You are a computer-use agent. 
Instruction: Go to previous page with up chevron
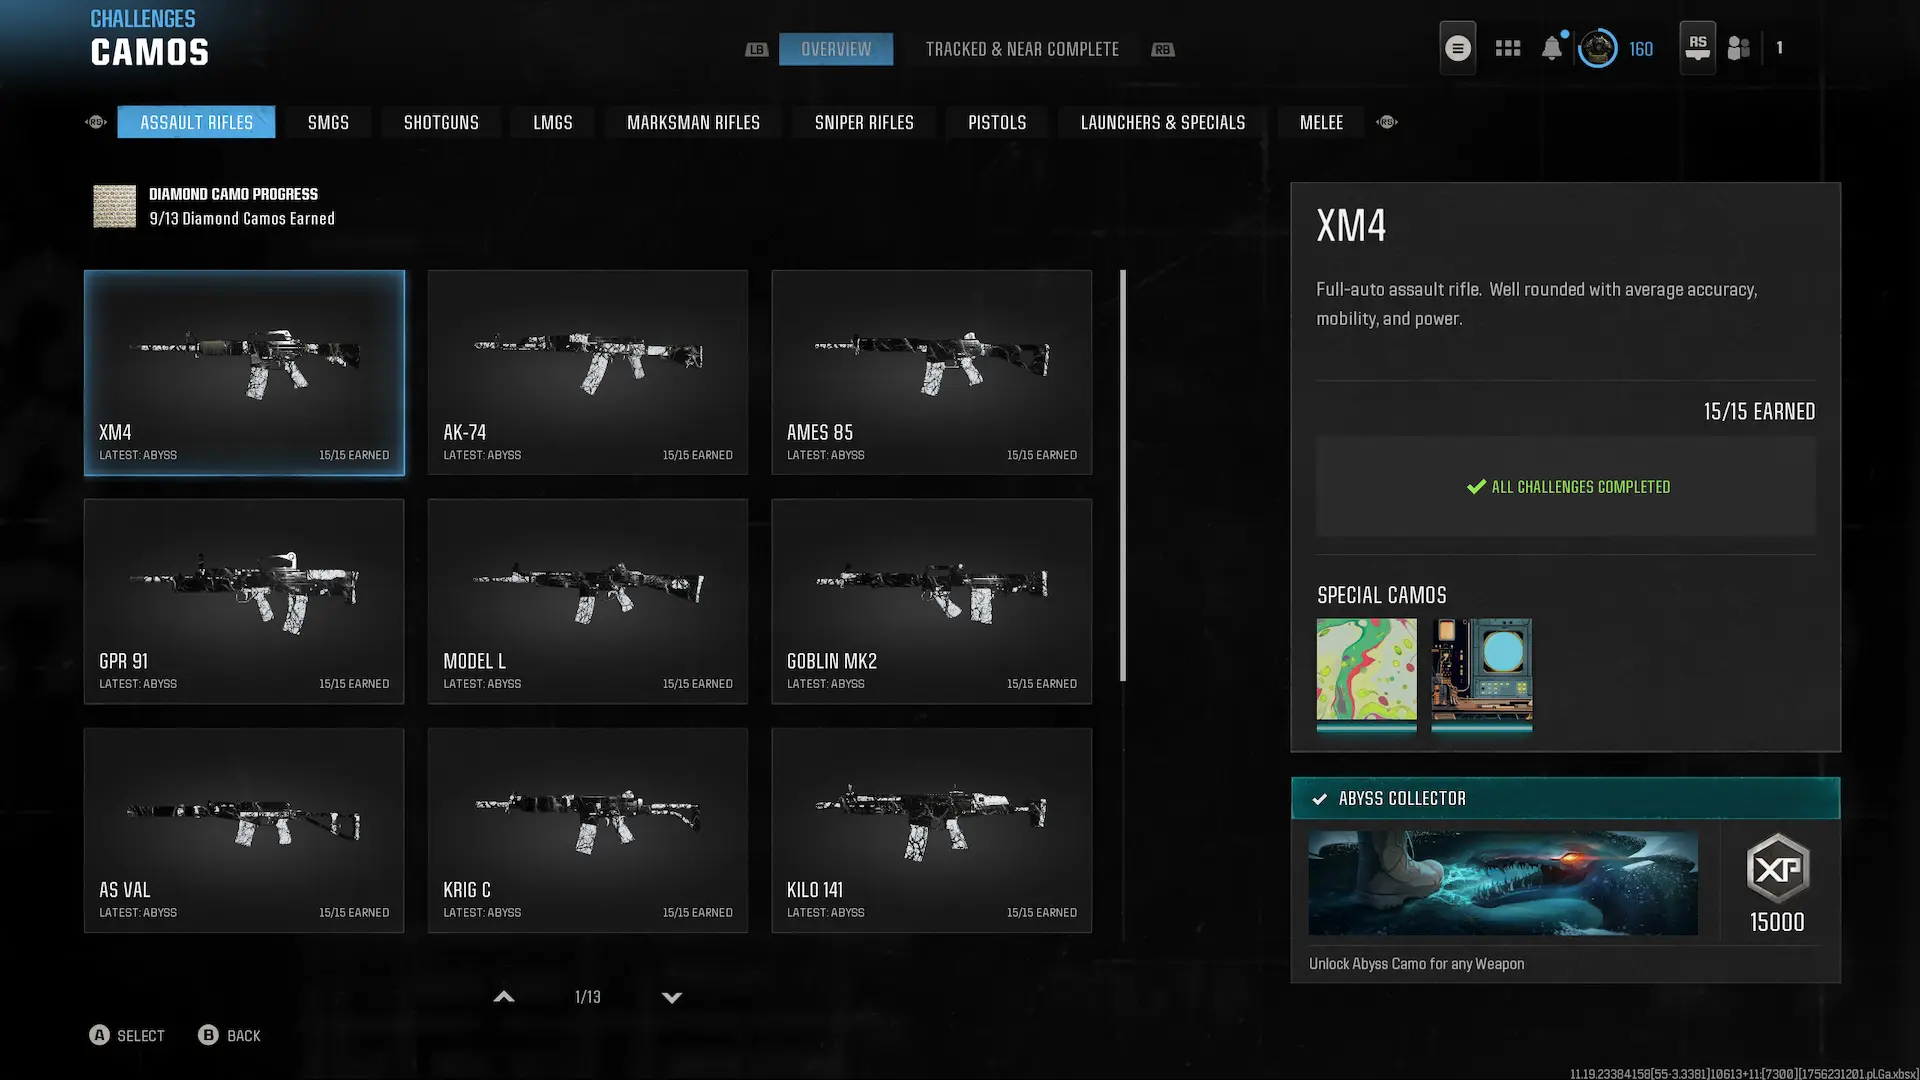(504, 997)
